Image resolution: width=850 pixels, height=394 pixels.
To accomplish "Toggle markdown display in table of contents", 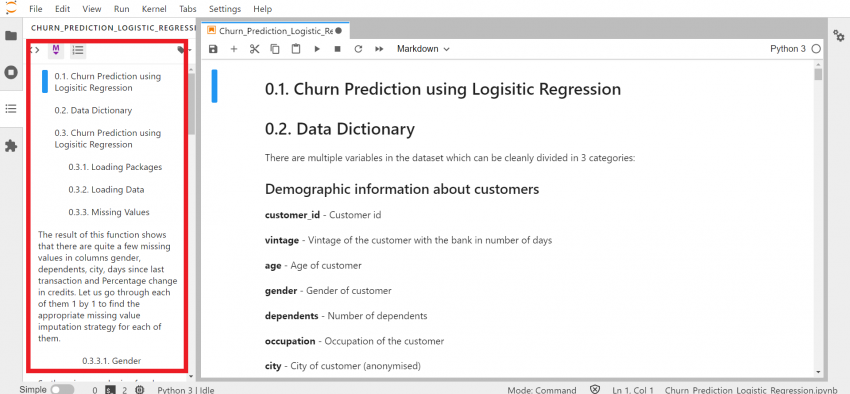I will coord(56,50).
